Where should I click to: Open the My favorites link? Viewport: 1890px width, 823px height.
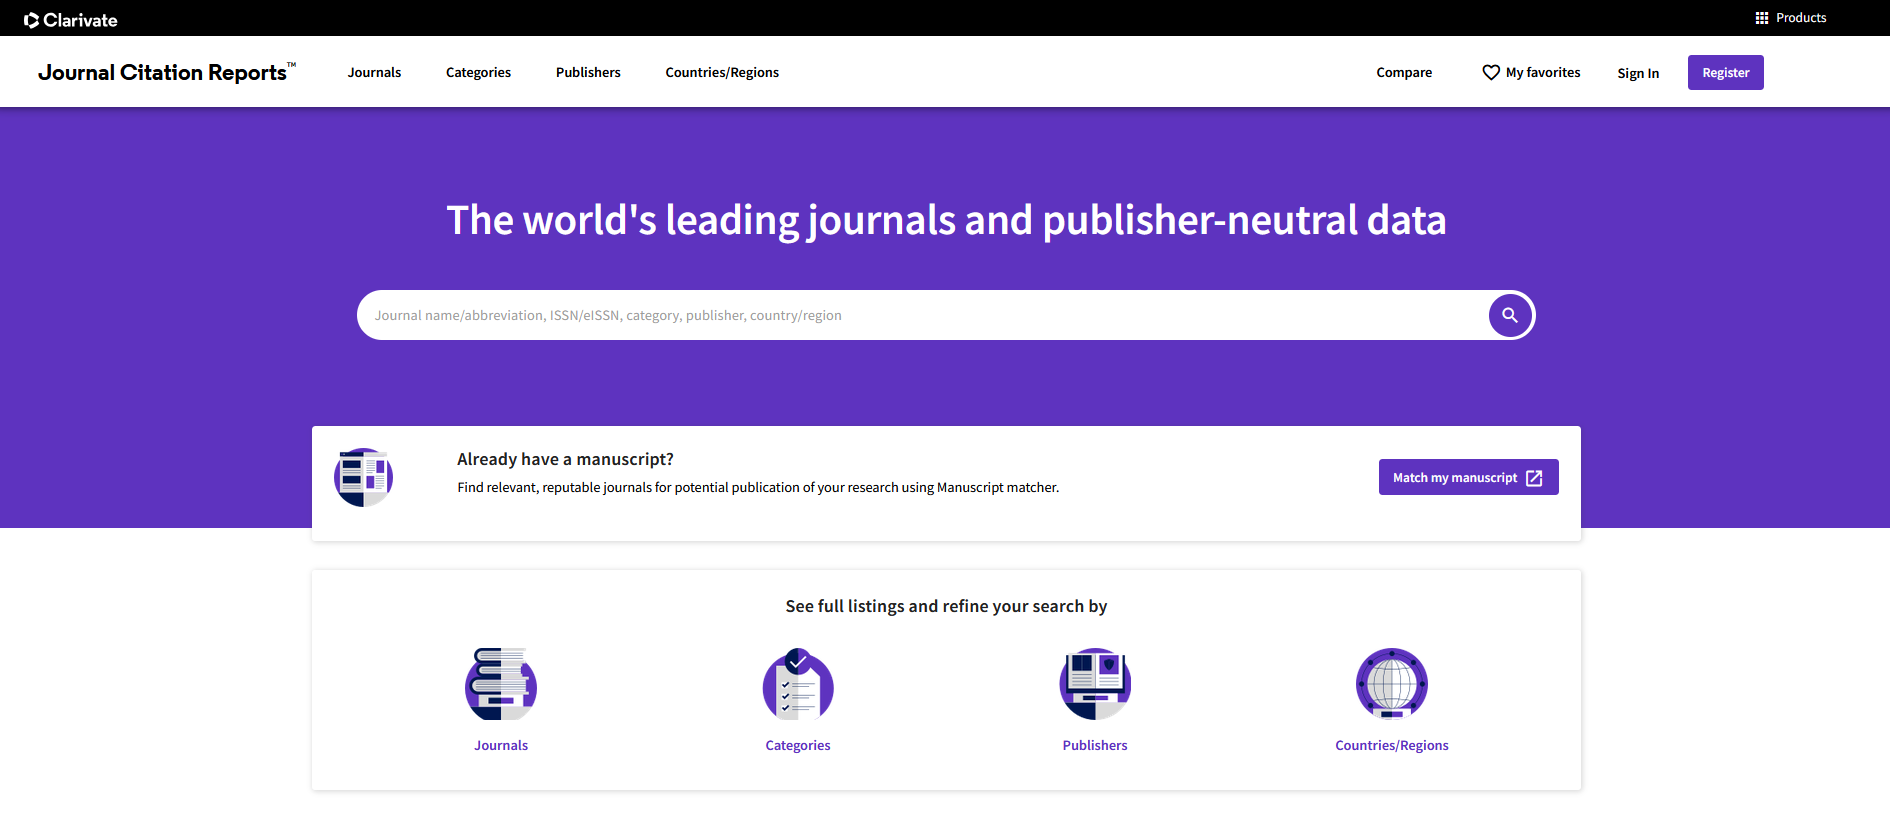(x=1543, y=72)
